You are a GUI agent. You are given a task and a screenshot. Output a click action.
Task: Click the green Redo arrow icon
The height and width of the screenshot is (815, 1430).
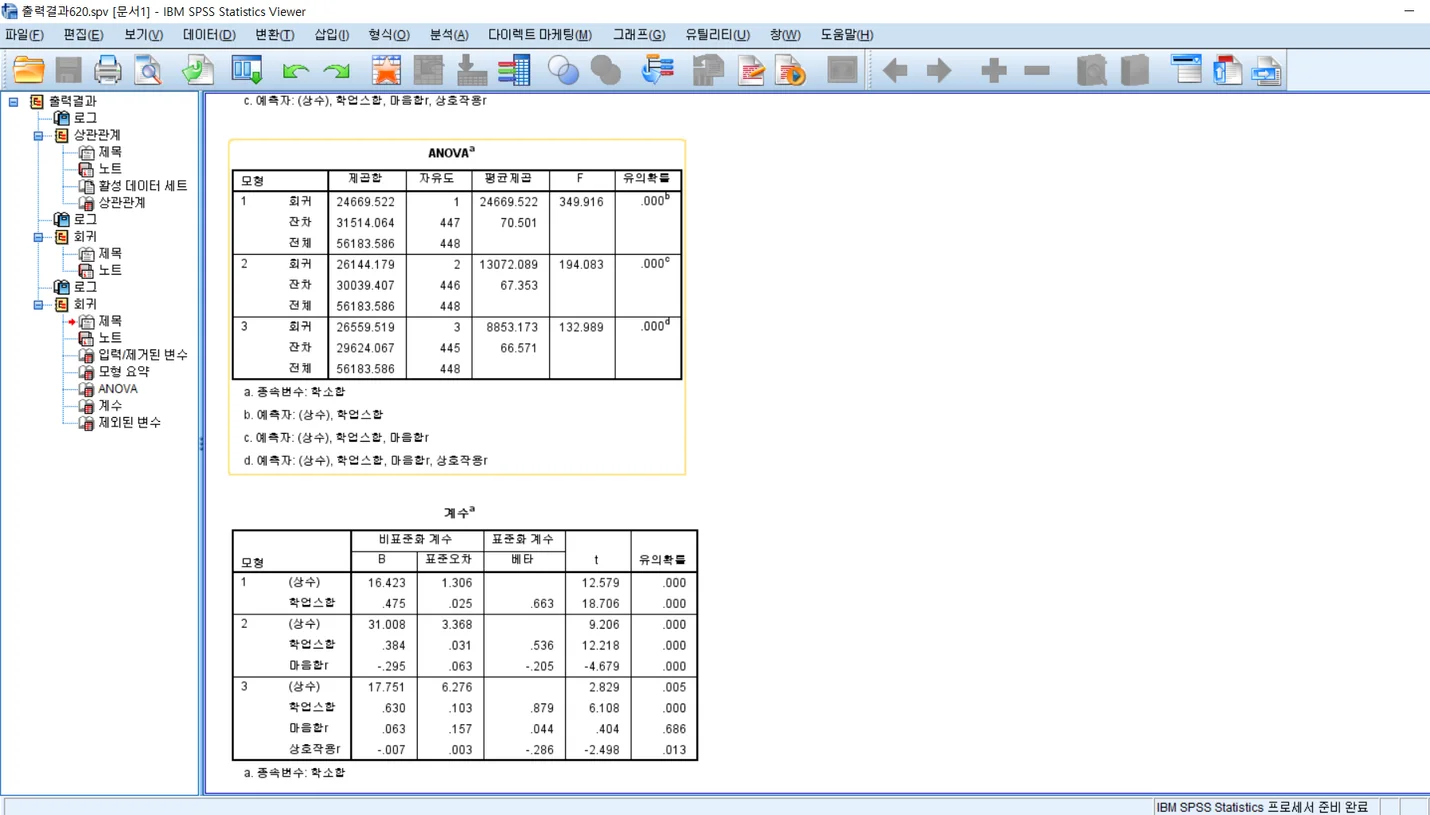tap(337, 71)
